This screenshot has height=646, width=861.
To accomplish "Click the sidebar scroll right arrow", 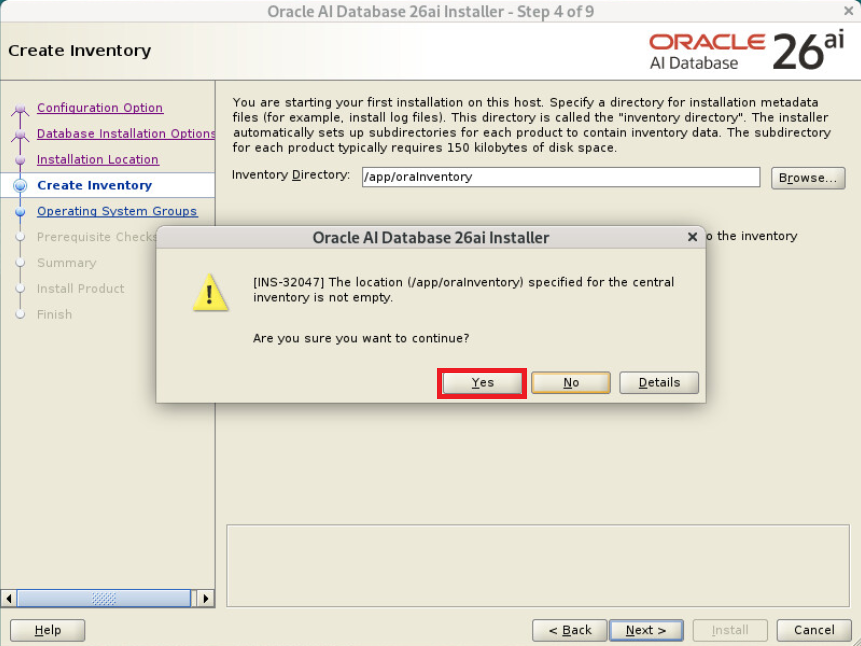I will 206,598.
